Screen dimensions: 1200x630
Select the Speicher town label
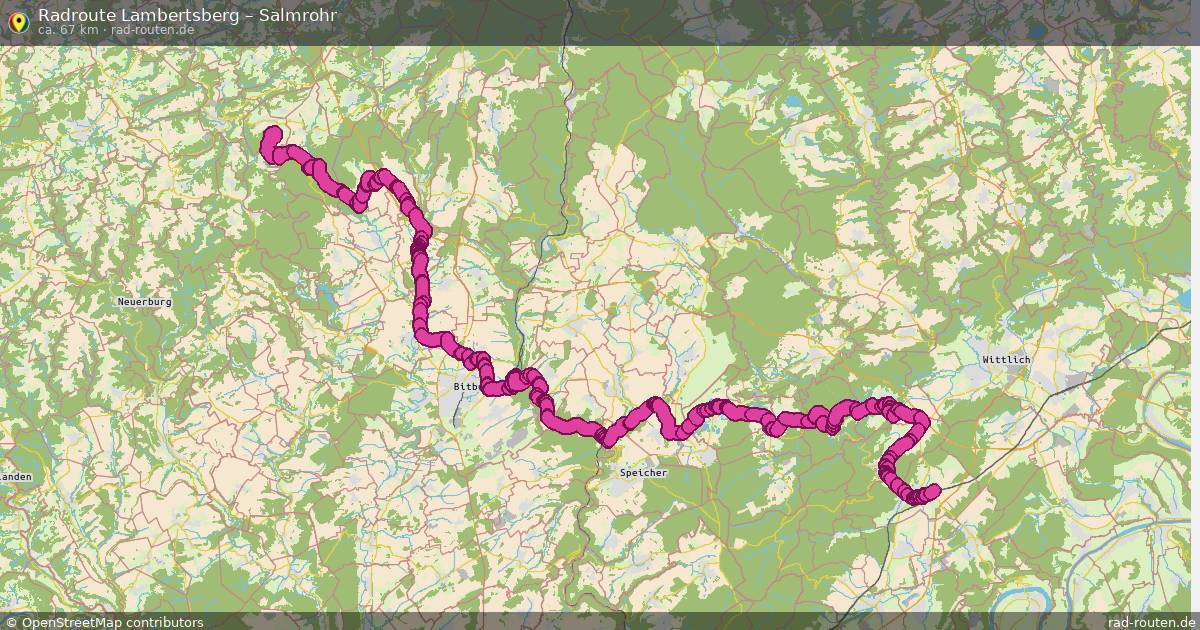[643, 472]
